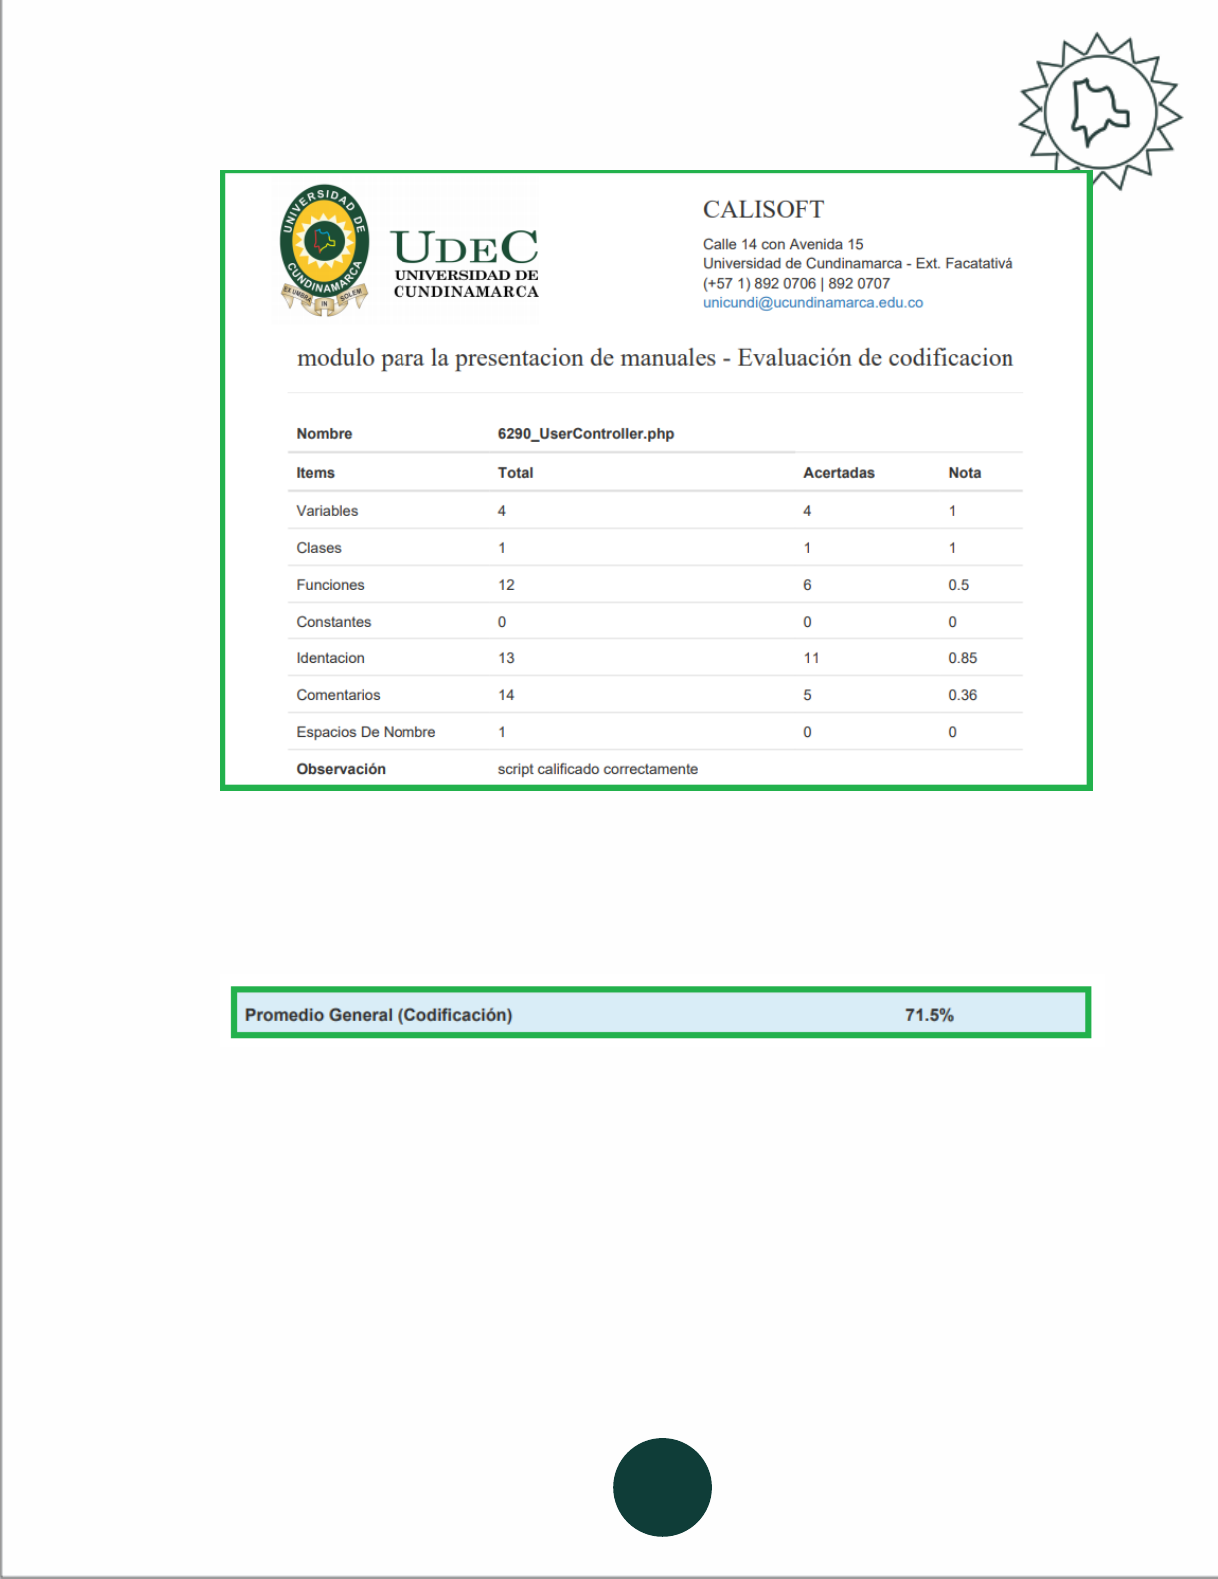Click Funciones acertadas value 6
1218x1579 pixels.
807,585
